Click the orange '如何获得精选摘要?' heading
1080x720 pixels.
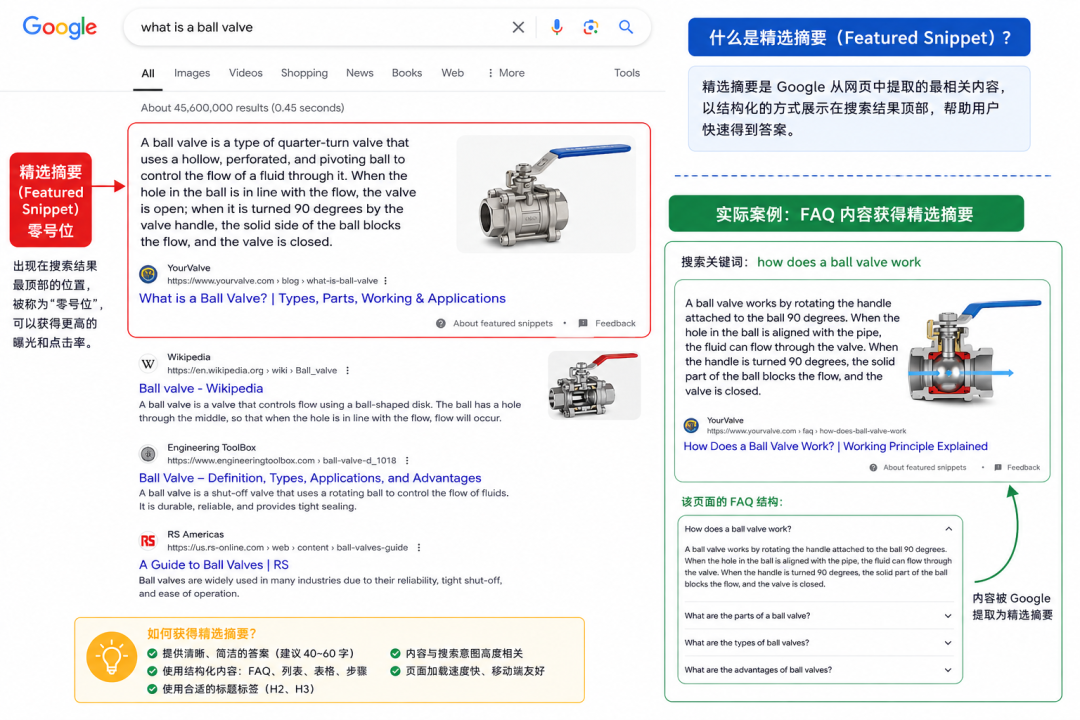[x=202, y=634]
